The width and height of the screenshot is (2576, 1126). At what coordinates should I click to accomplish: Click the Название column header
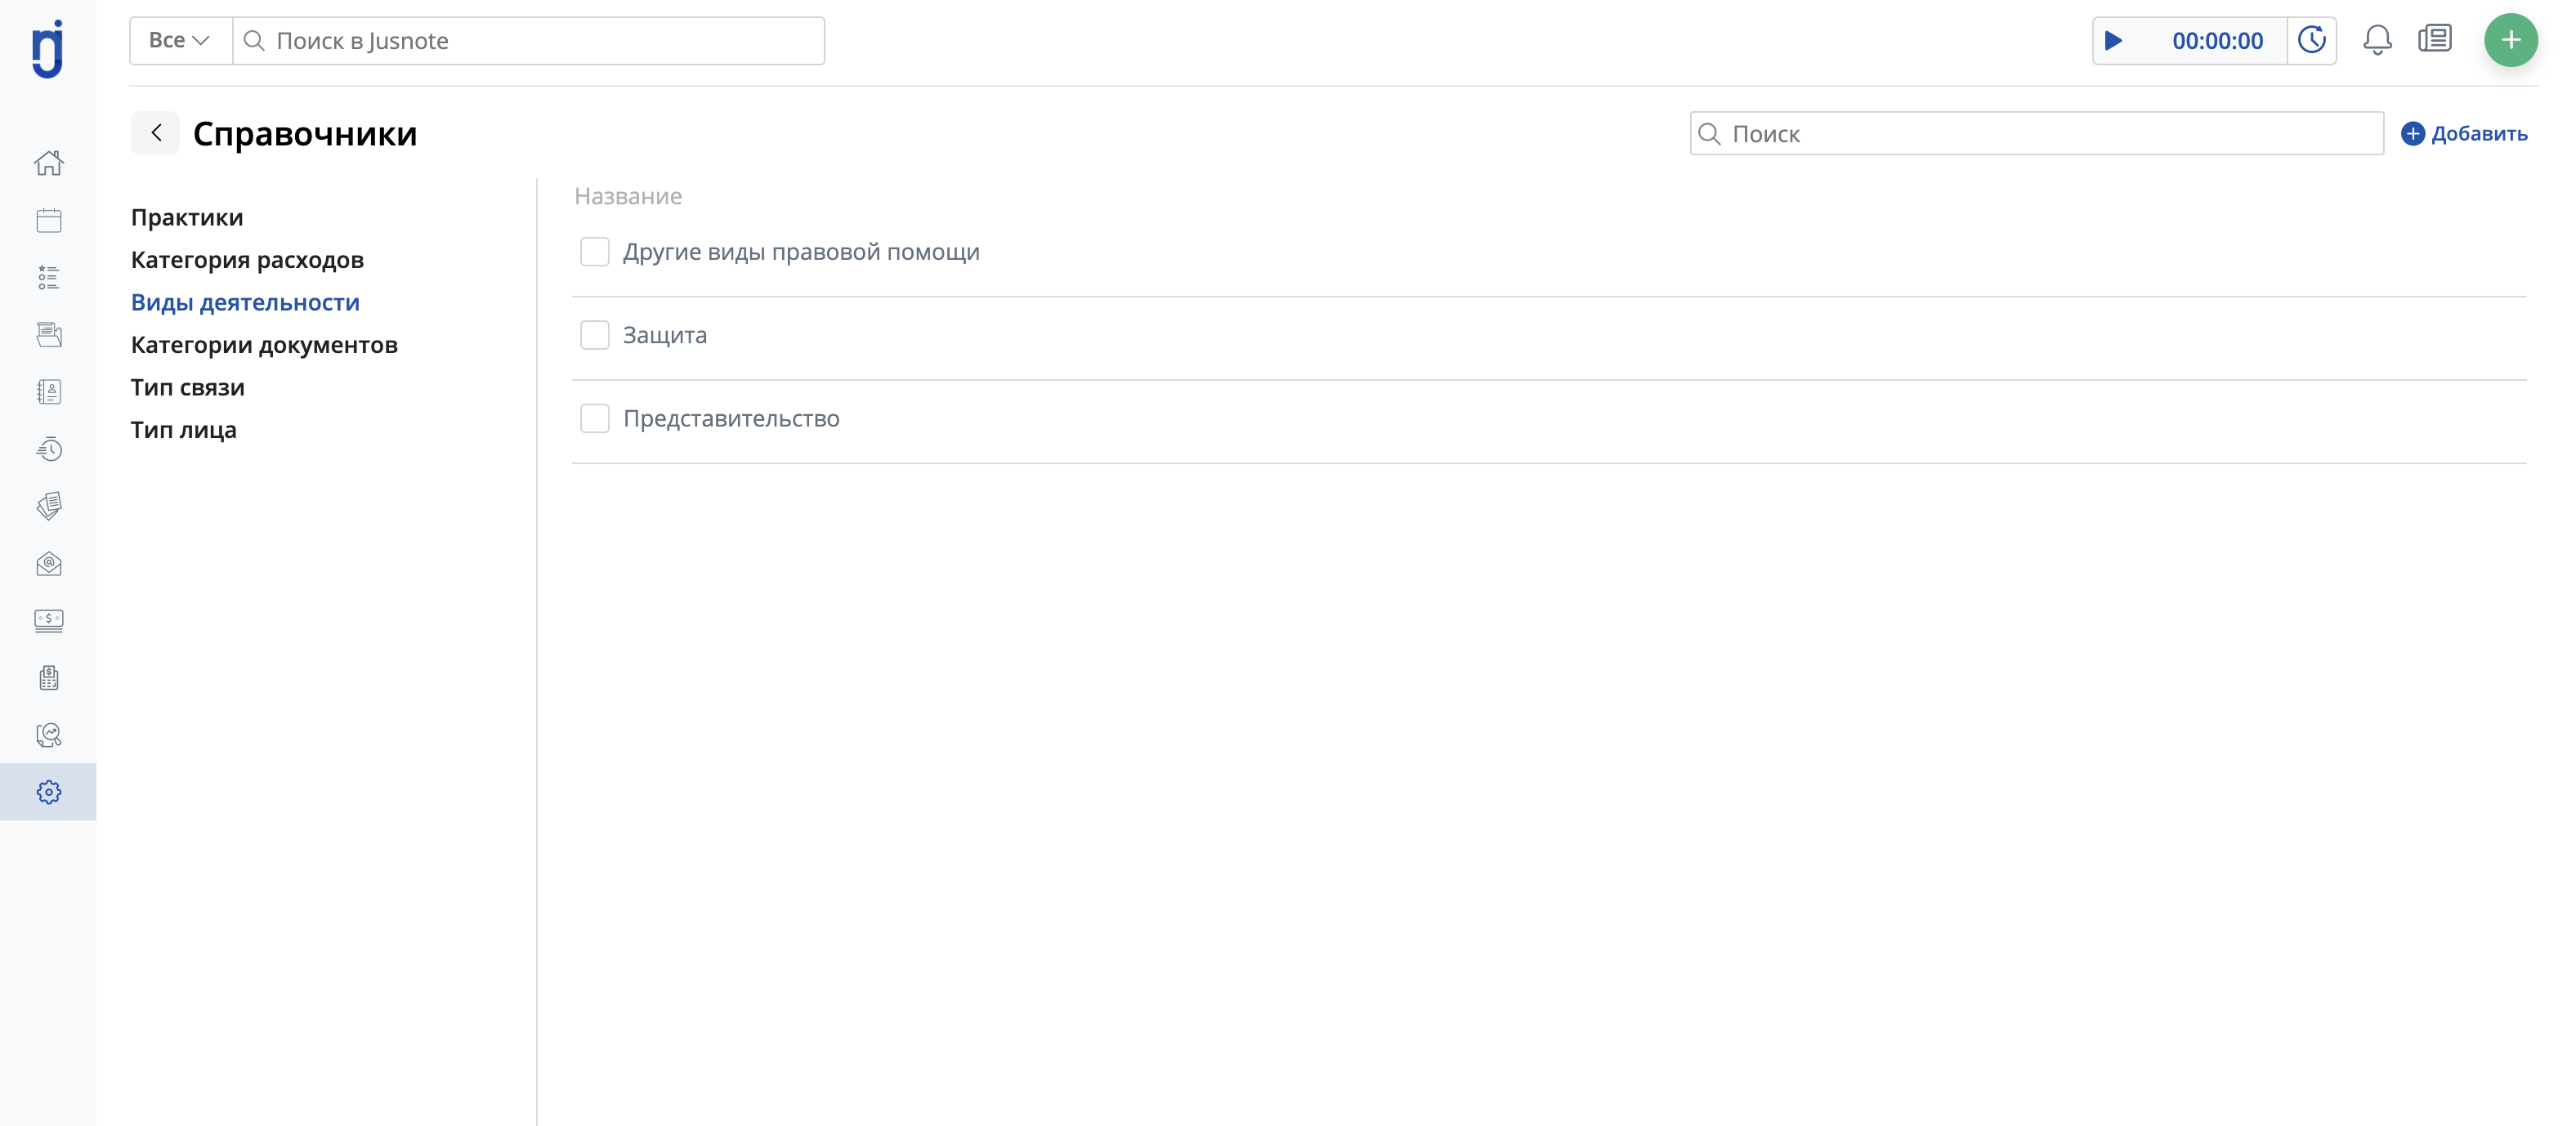(628, 196)
